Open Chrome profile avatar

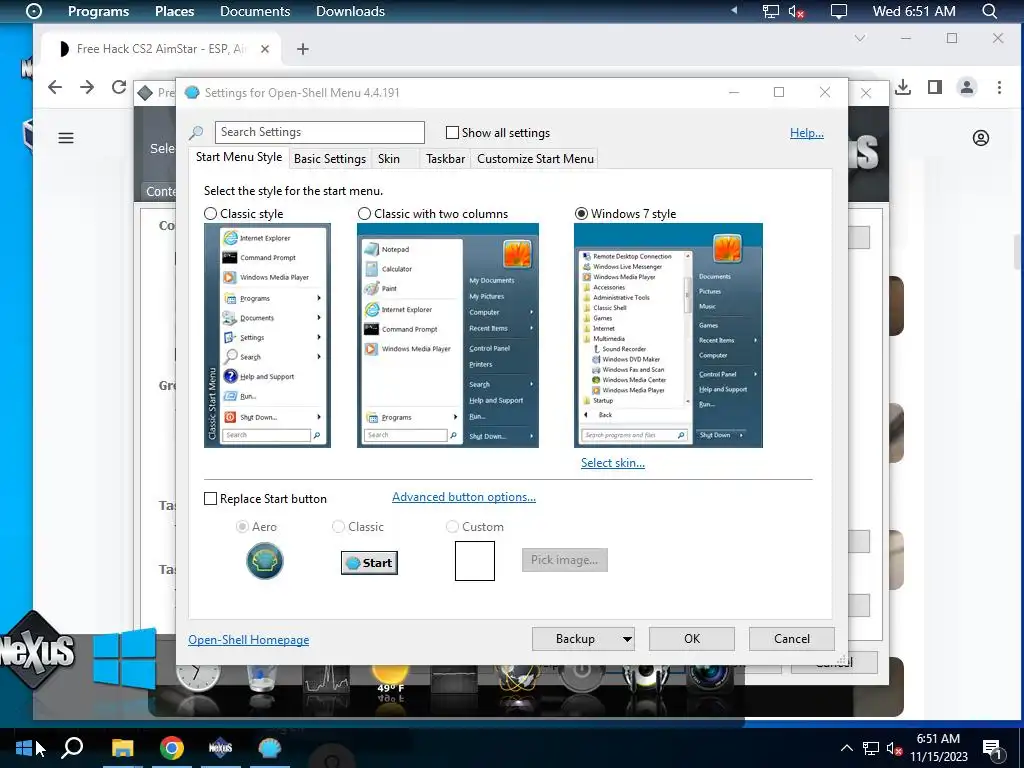click(967, 87)
